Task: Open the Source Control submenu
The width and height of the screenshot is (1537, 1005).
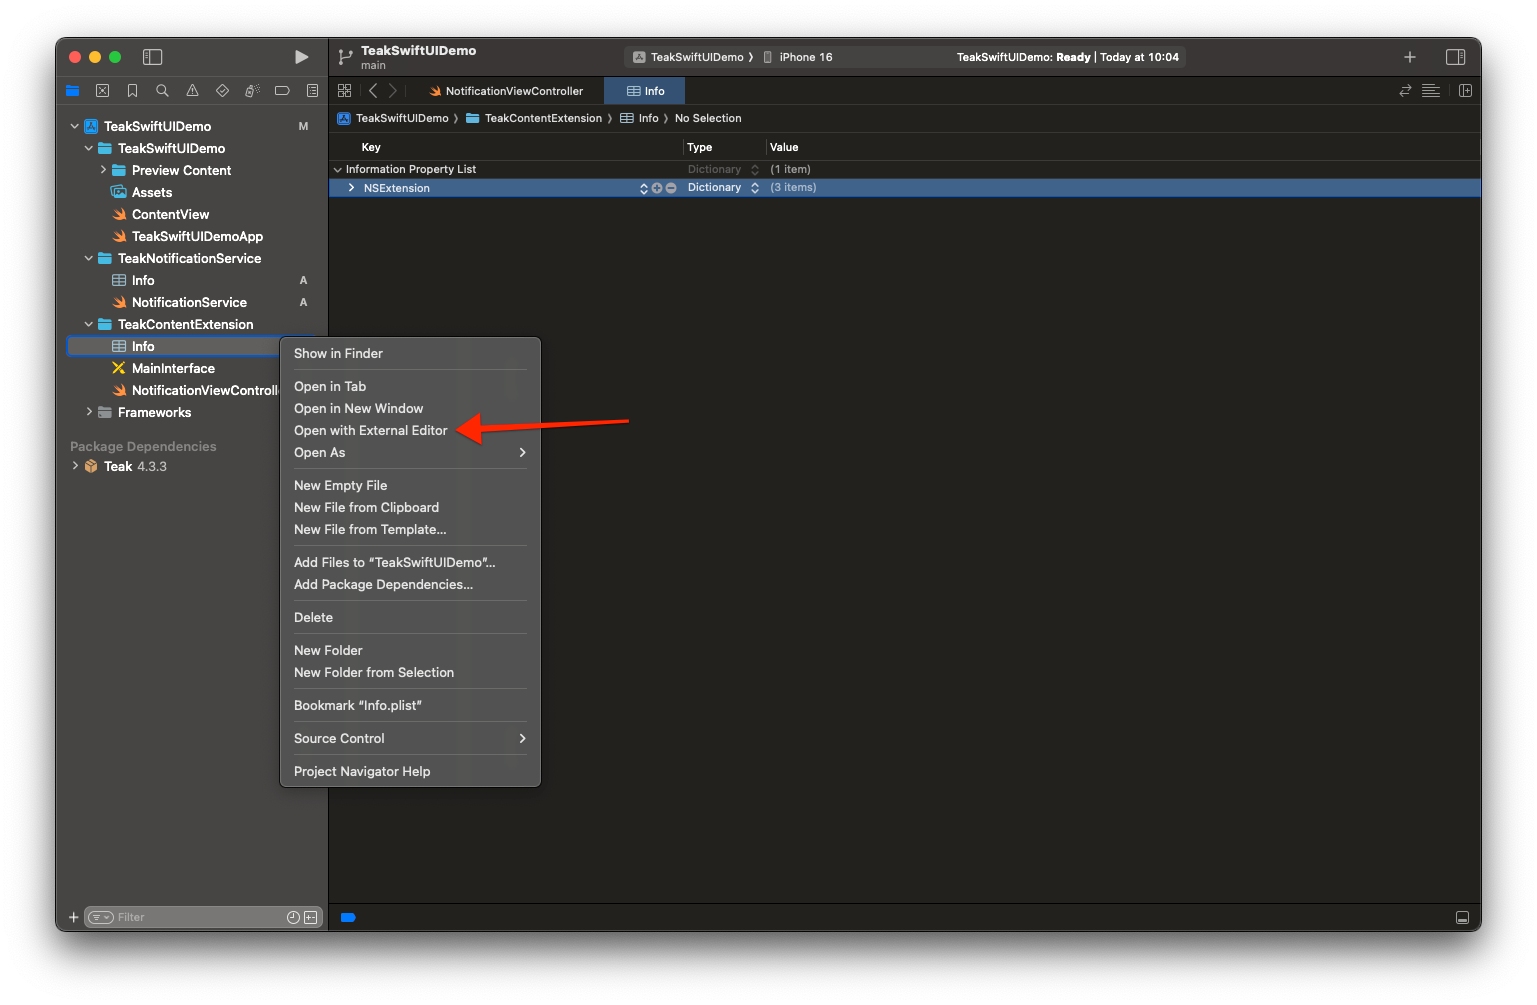Action: pos(410,739)
